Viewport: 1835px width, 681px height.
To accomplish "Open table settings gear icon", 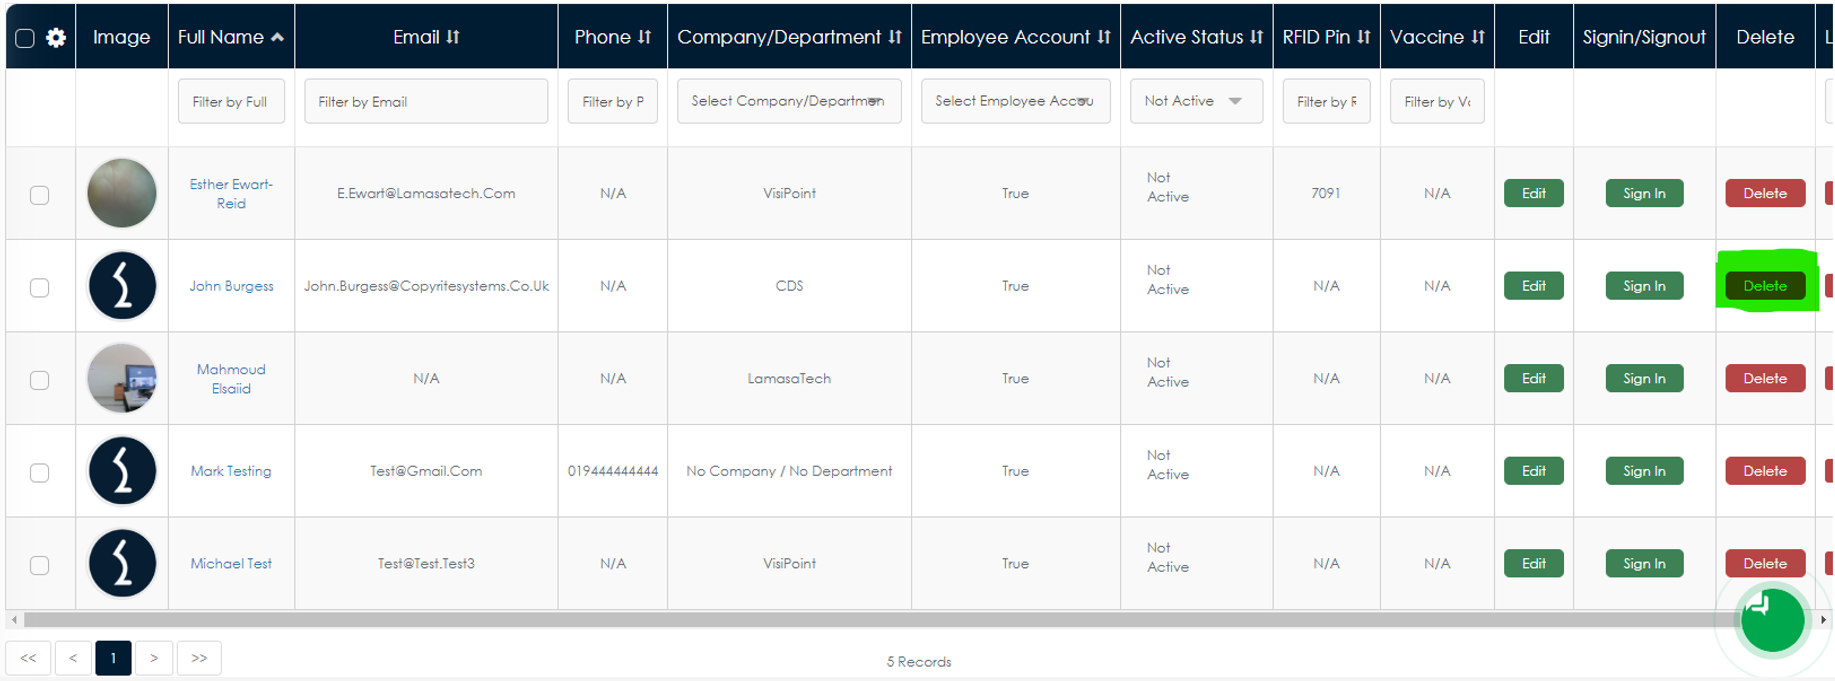I will point(56,38).
